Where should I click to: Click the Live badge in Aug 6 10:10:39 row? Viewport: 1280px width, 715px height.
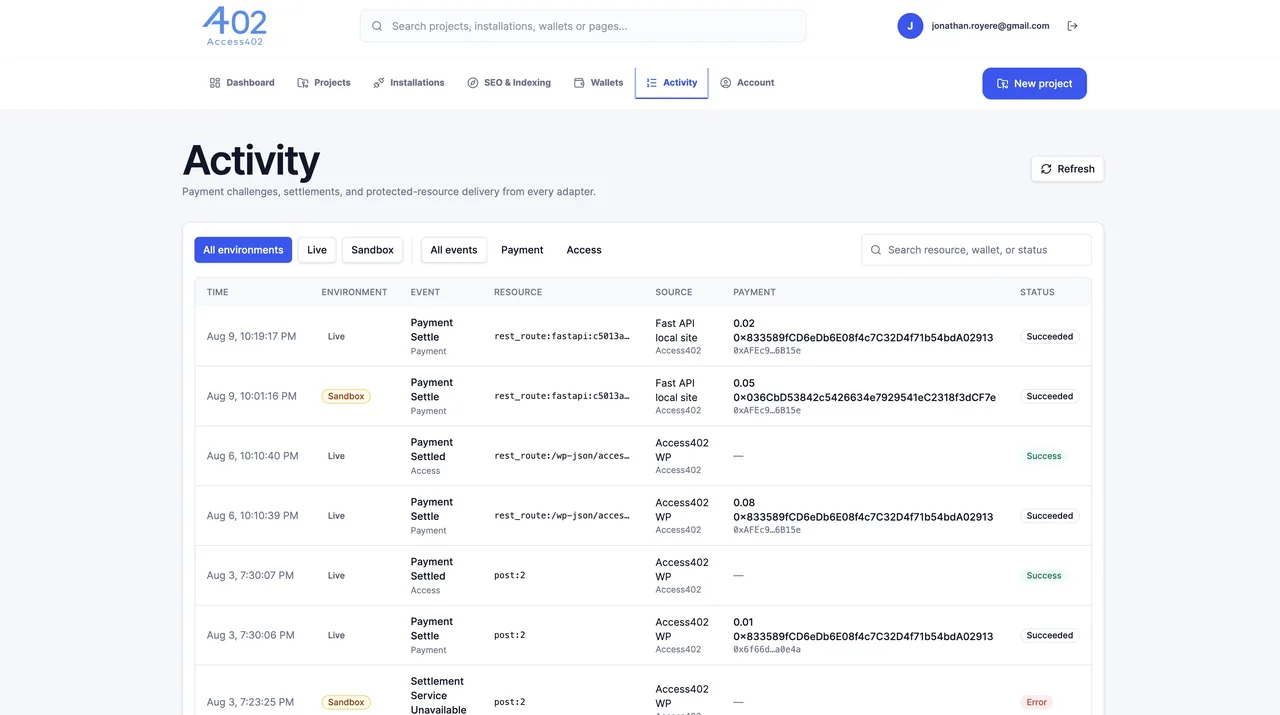pyautogui.click(x=336, y=516)
